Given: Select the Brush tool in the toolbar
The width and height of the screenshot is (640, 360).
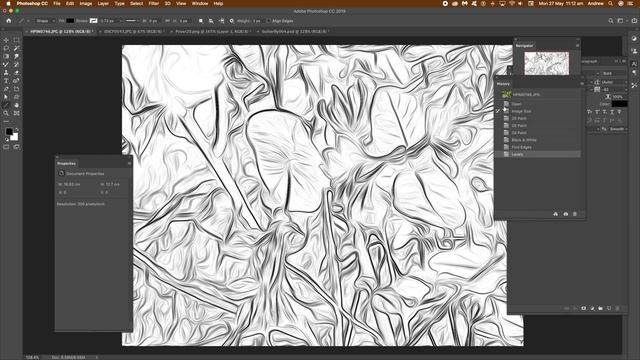Looking at the screenshot, I should 6,64.
